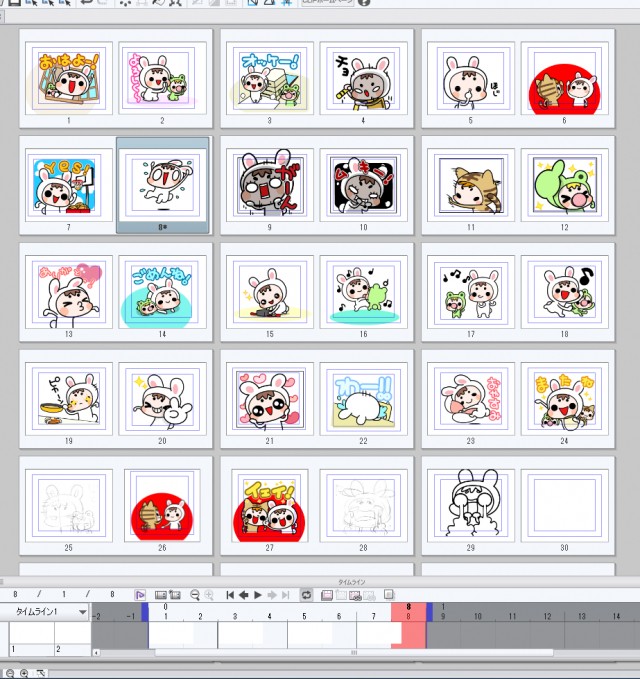Zoom out the timeline view
Image resolution: width=640 pixels, height=679 pixels.
(195, 595)
